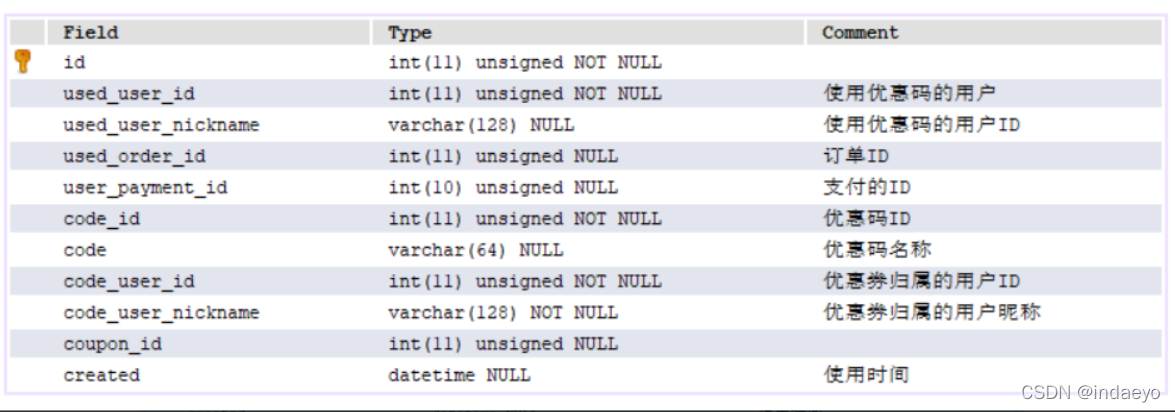Select the created field row

(x=102, y=375)
